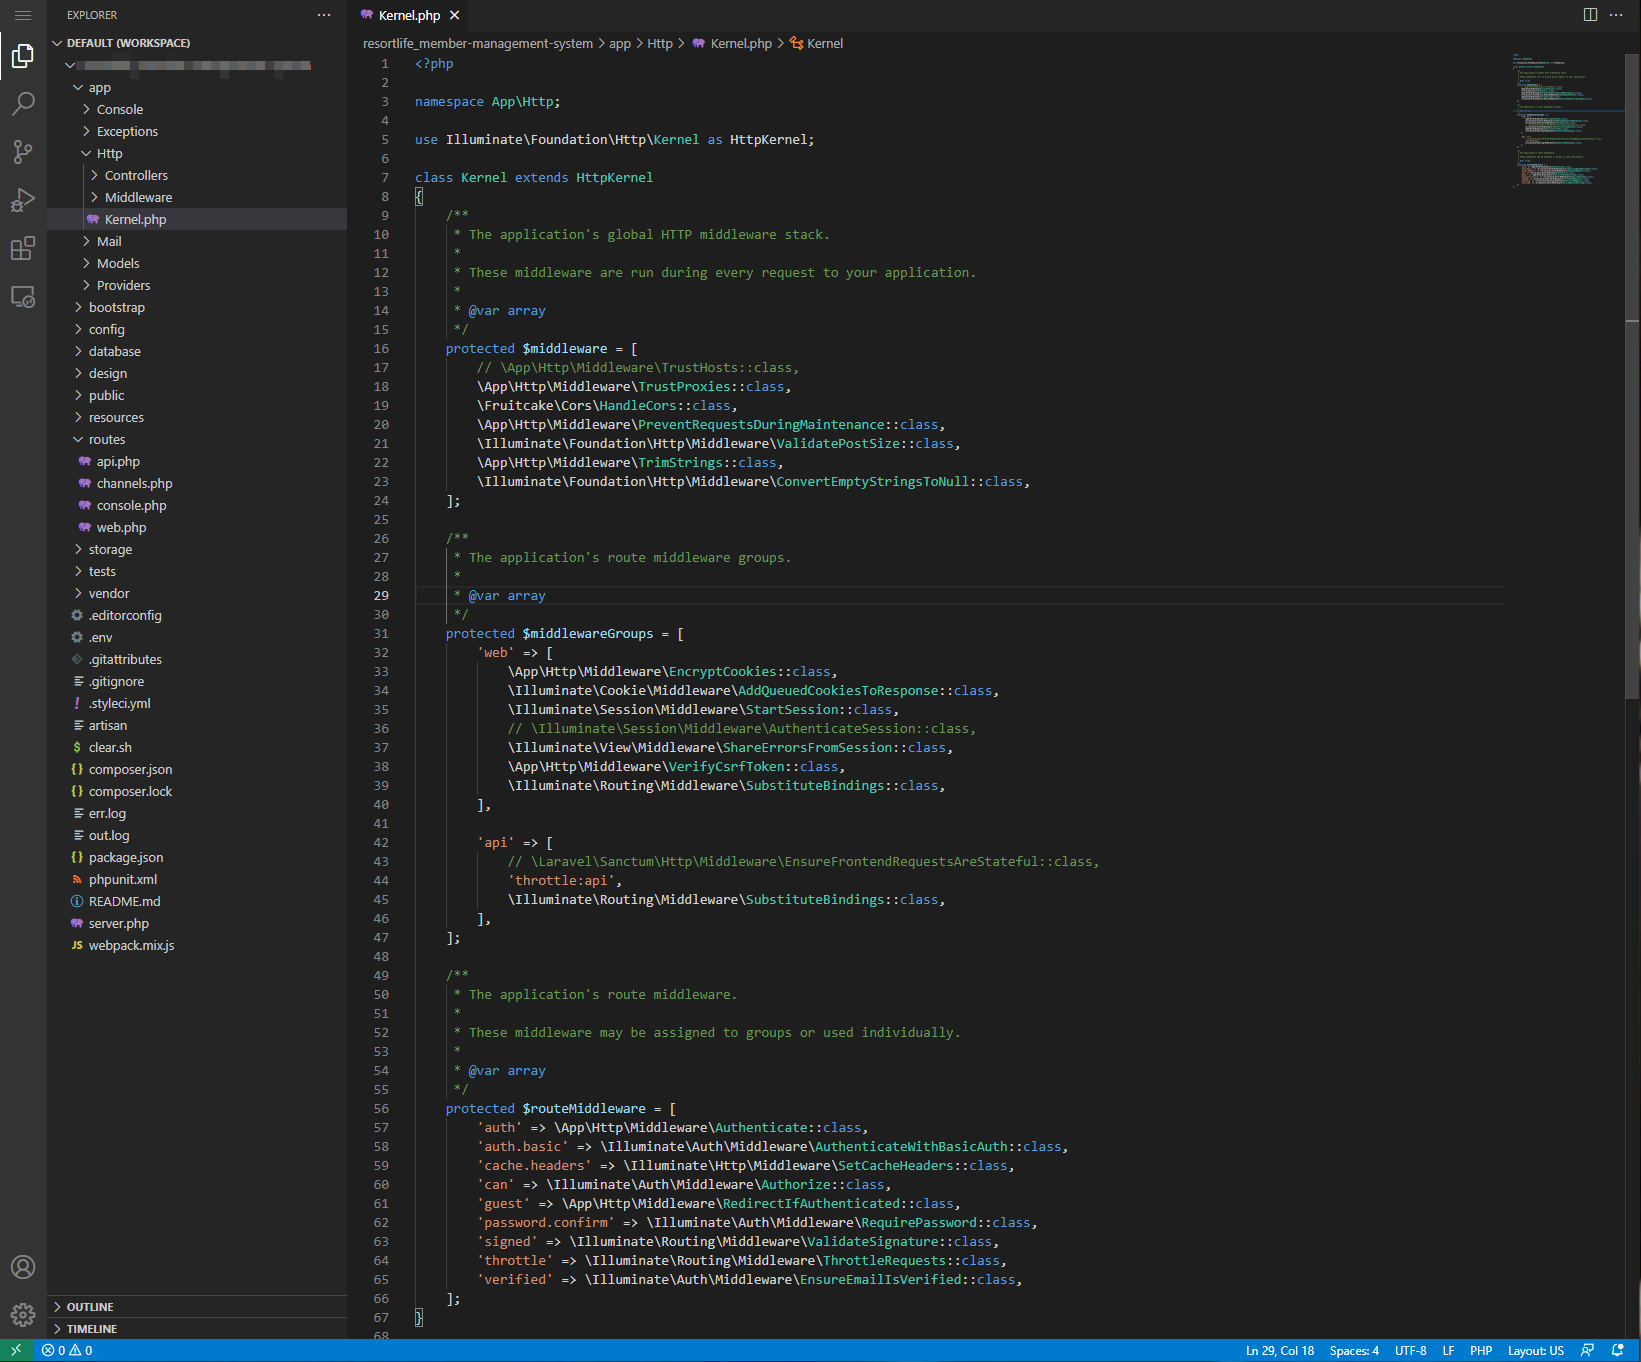Split the editor using the top-right icon

pos(1590,15)
